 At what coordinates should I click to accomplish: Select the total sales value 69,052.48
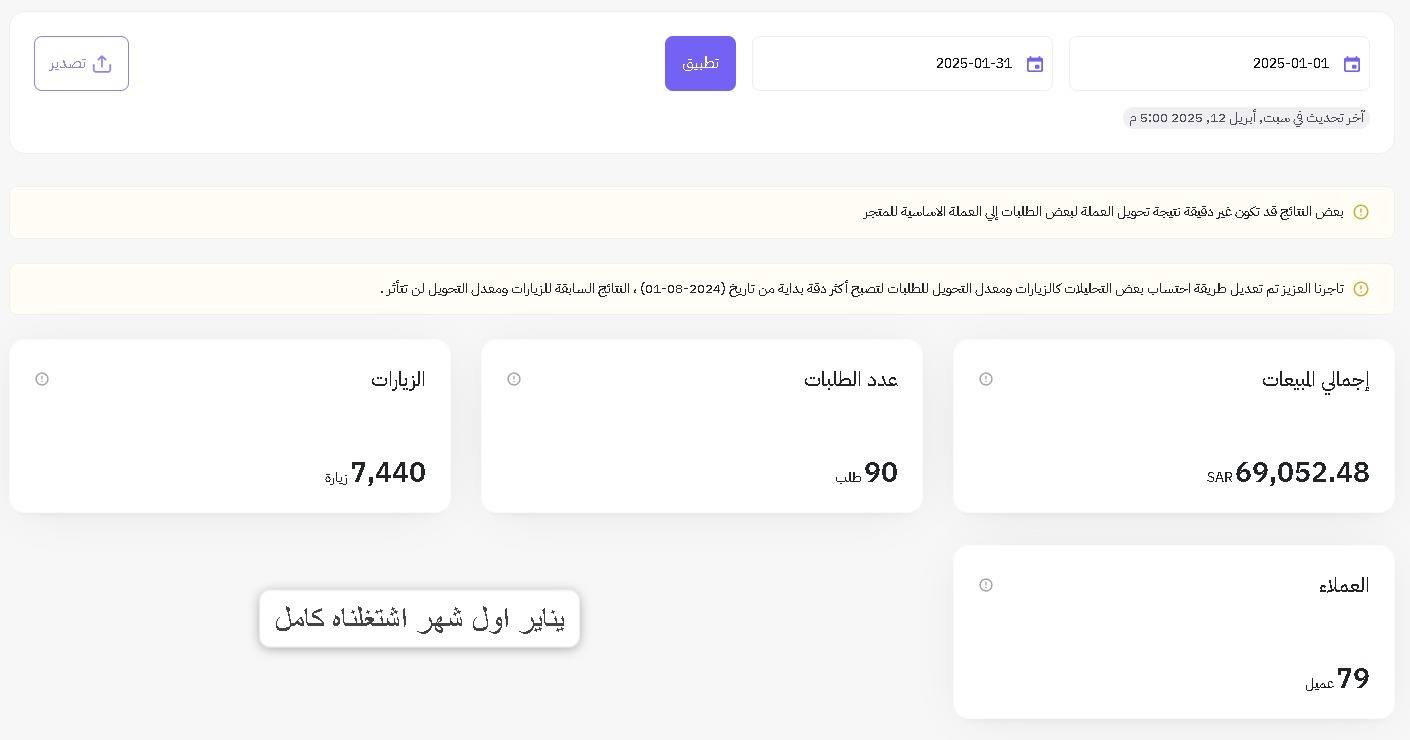click(1302, 472)
